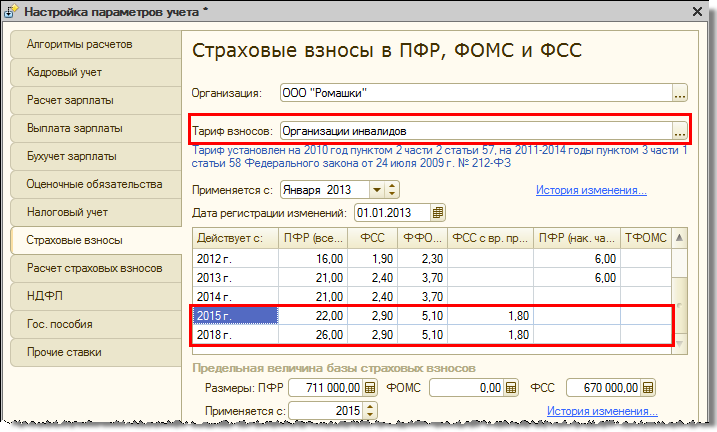Click ellipsis button in Организация field
717x432 pixels.
coord(680,93)
